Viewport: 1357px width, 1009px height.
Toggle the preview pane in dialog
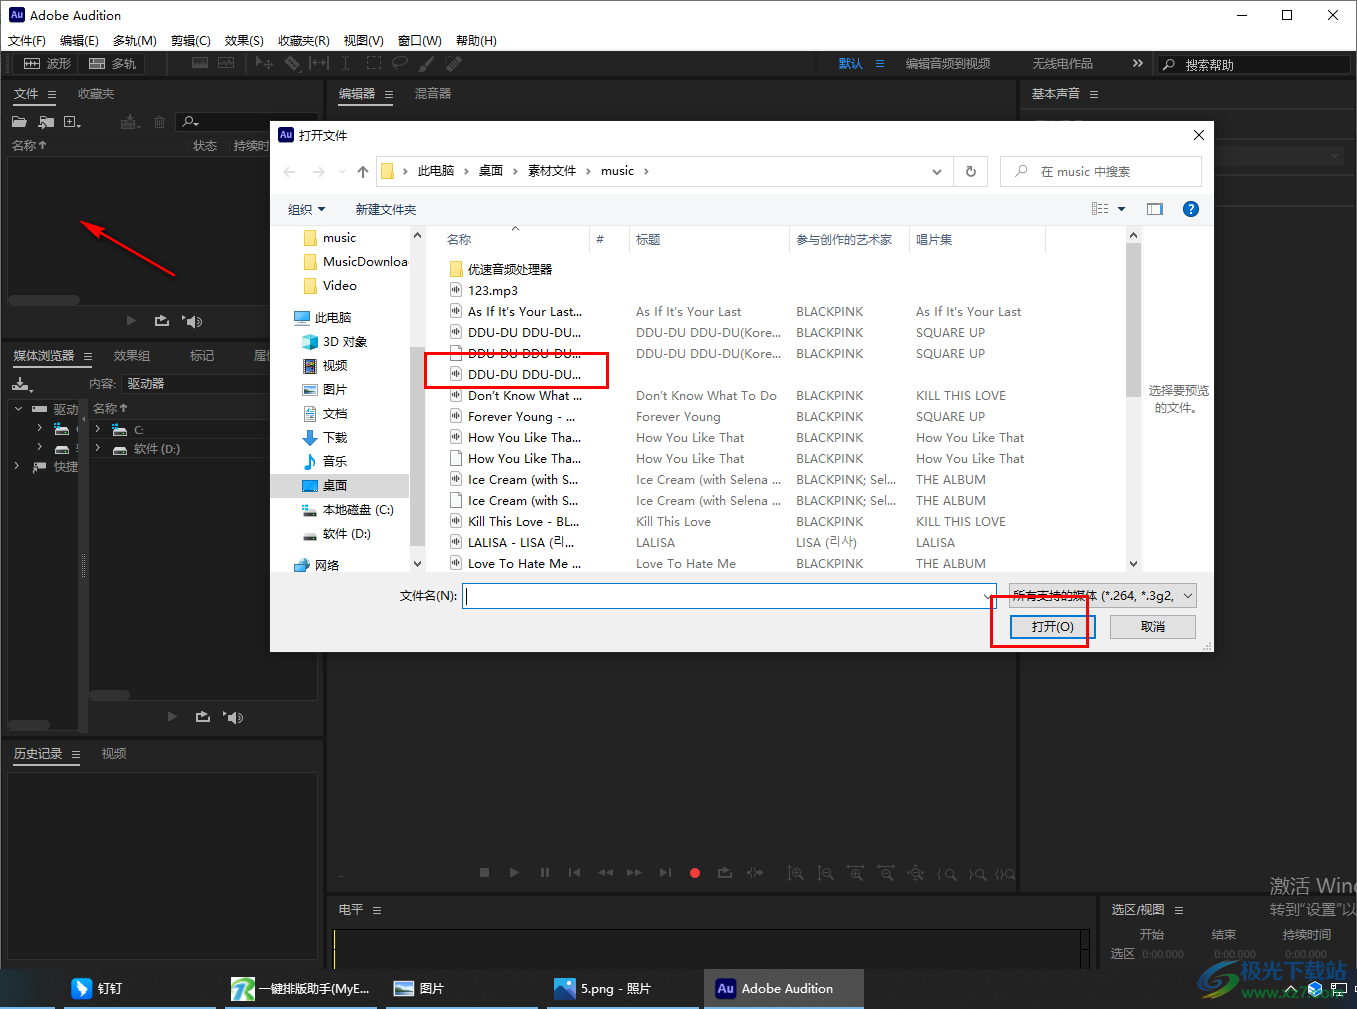pos(1155,209)
